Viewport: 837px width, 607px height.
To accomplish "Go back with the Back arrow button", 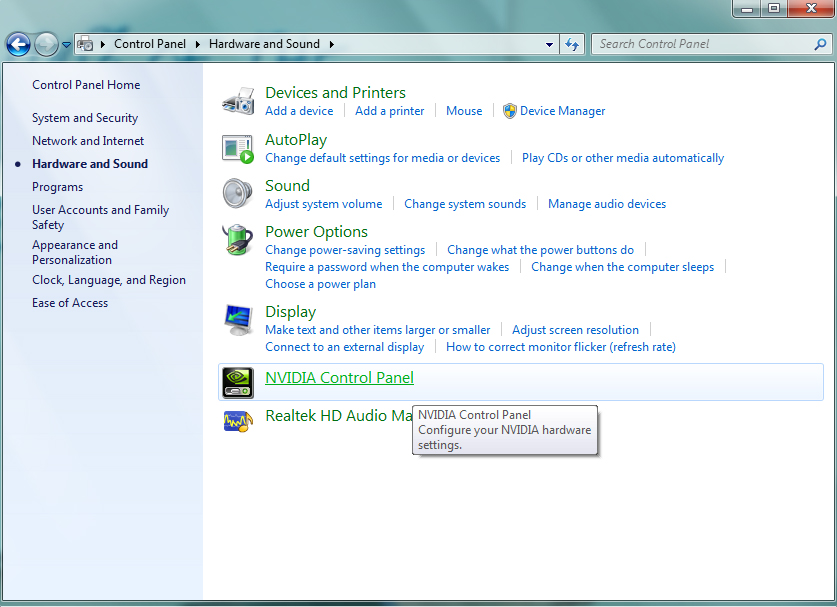I will coord(18,44).
